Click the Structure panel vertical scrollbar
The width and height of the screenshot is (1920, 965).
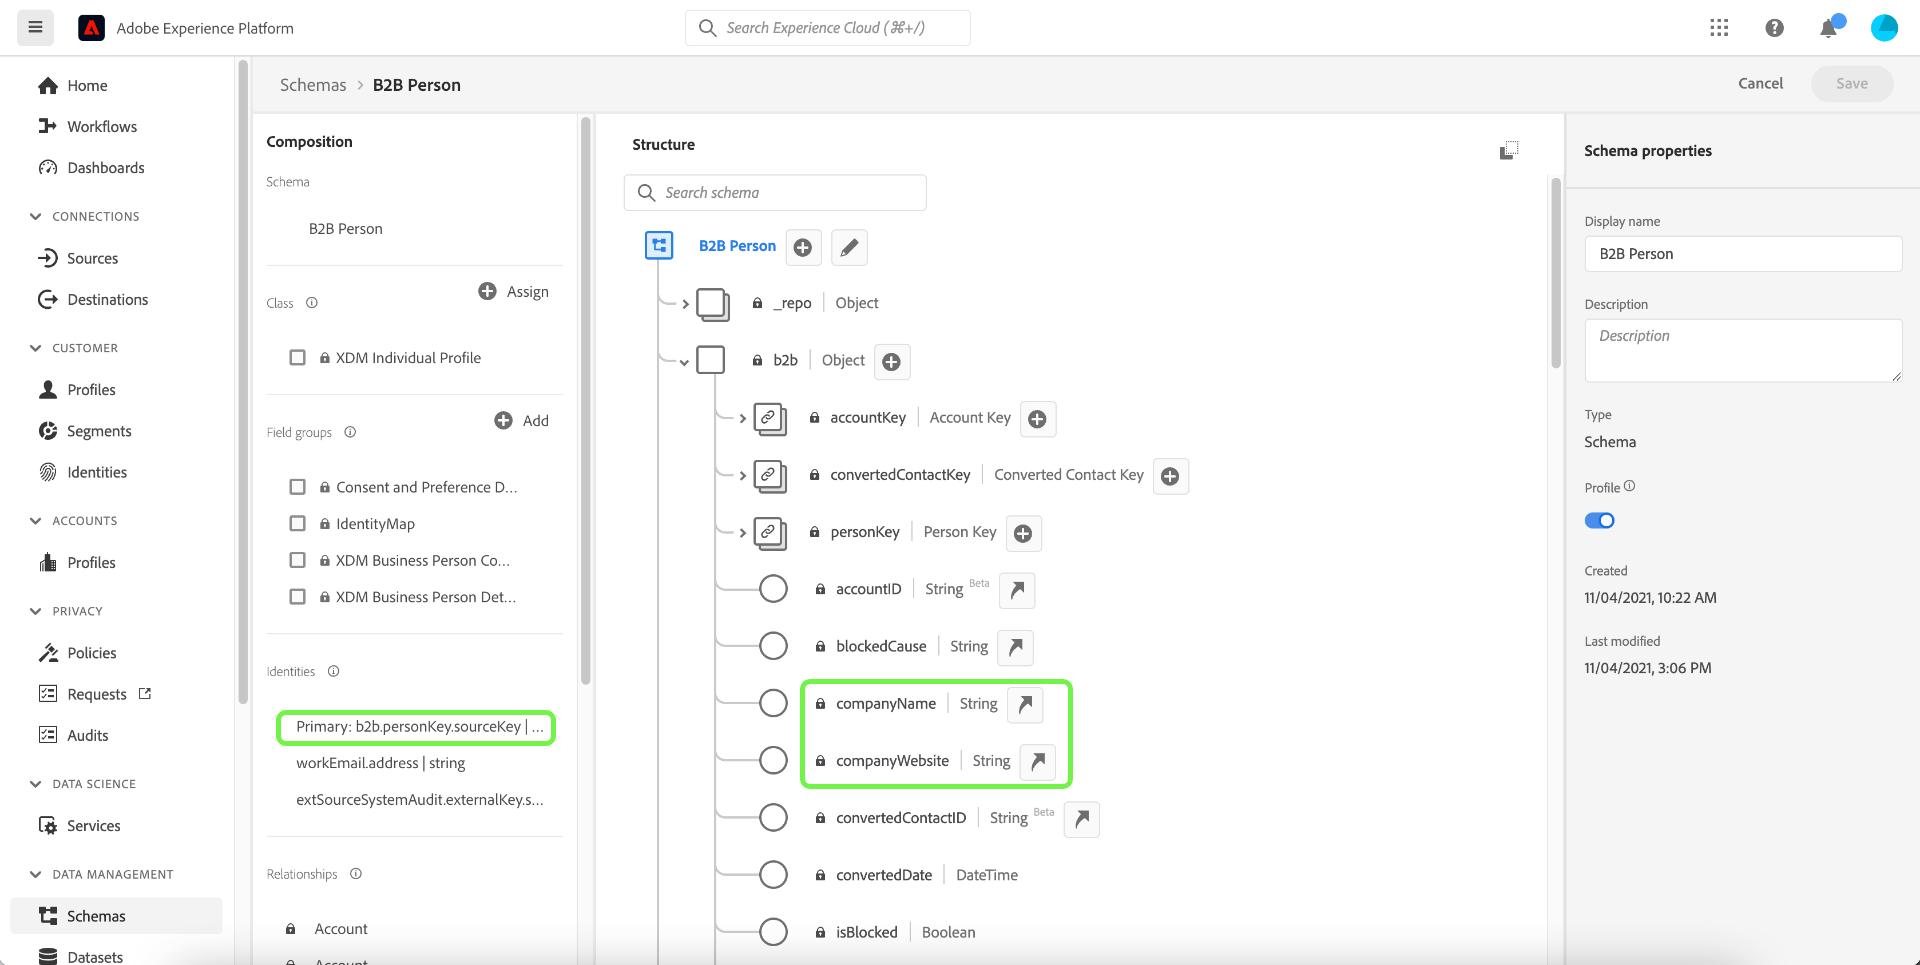(1556, 274)
